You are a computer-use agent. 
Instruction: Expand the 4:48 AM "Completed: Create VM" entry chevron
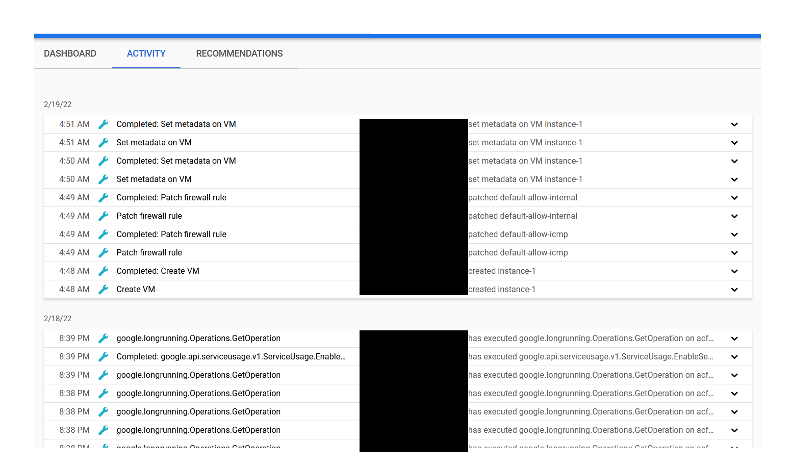click(x=734, y=271)
